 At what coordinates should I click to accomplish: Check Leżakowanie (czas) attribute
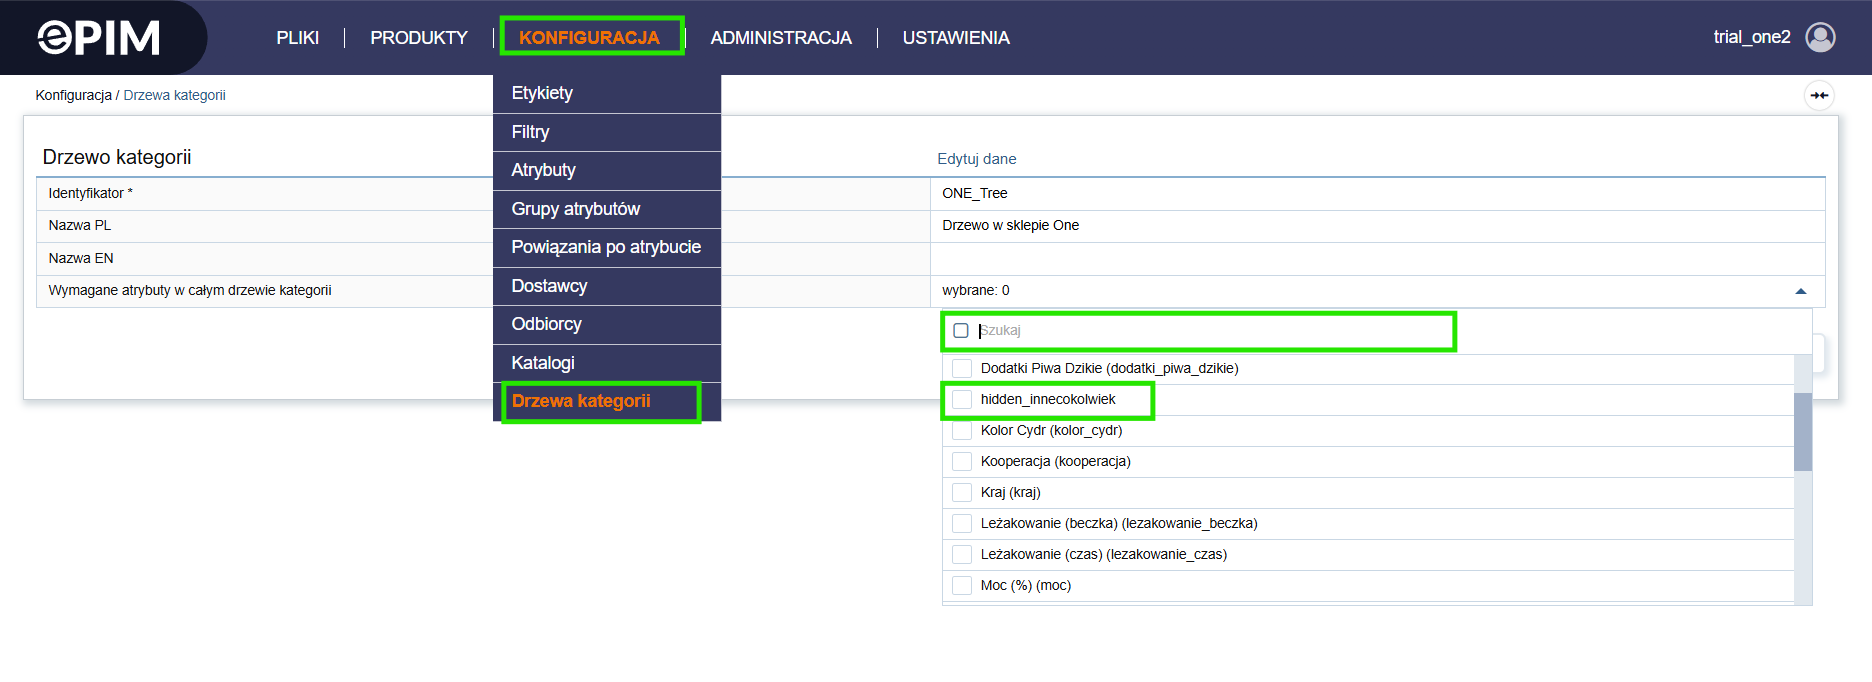962,555
